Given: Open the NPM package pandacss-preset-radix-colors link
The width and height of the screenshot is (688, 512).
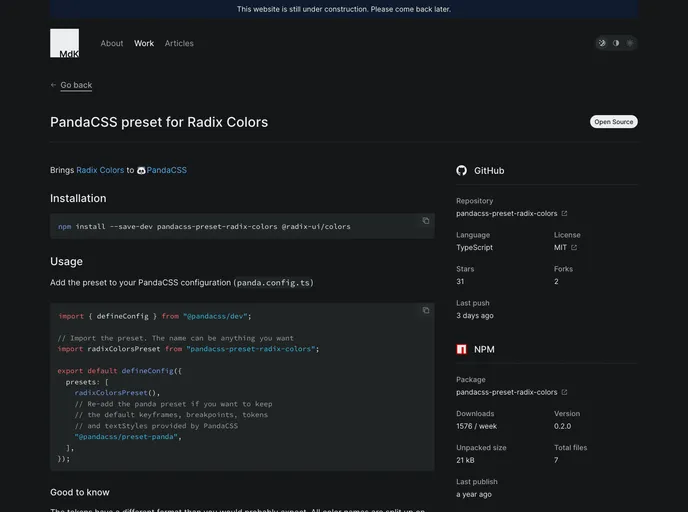Looking at the screenshot, I should [507, 392].
